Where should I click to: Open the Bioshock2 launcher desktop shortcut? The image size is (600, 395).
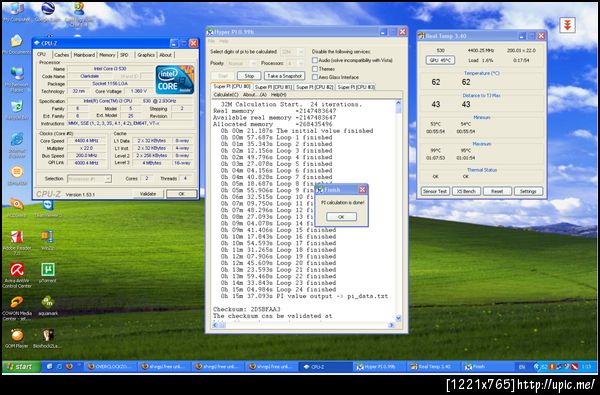pos(47,338)
